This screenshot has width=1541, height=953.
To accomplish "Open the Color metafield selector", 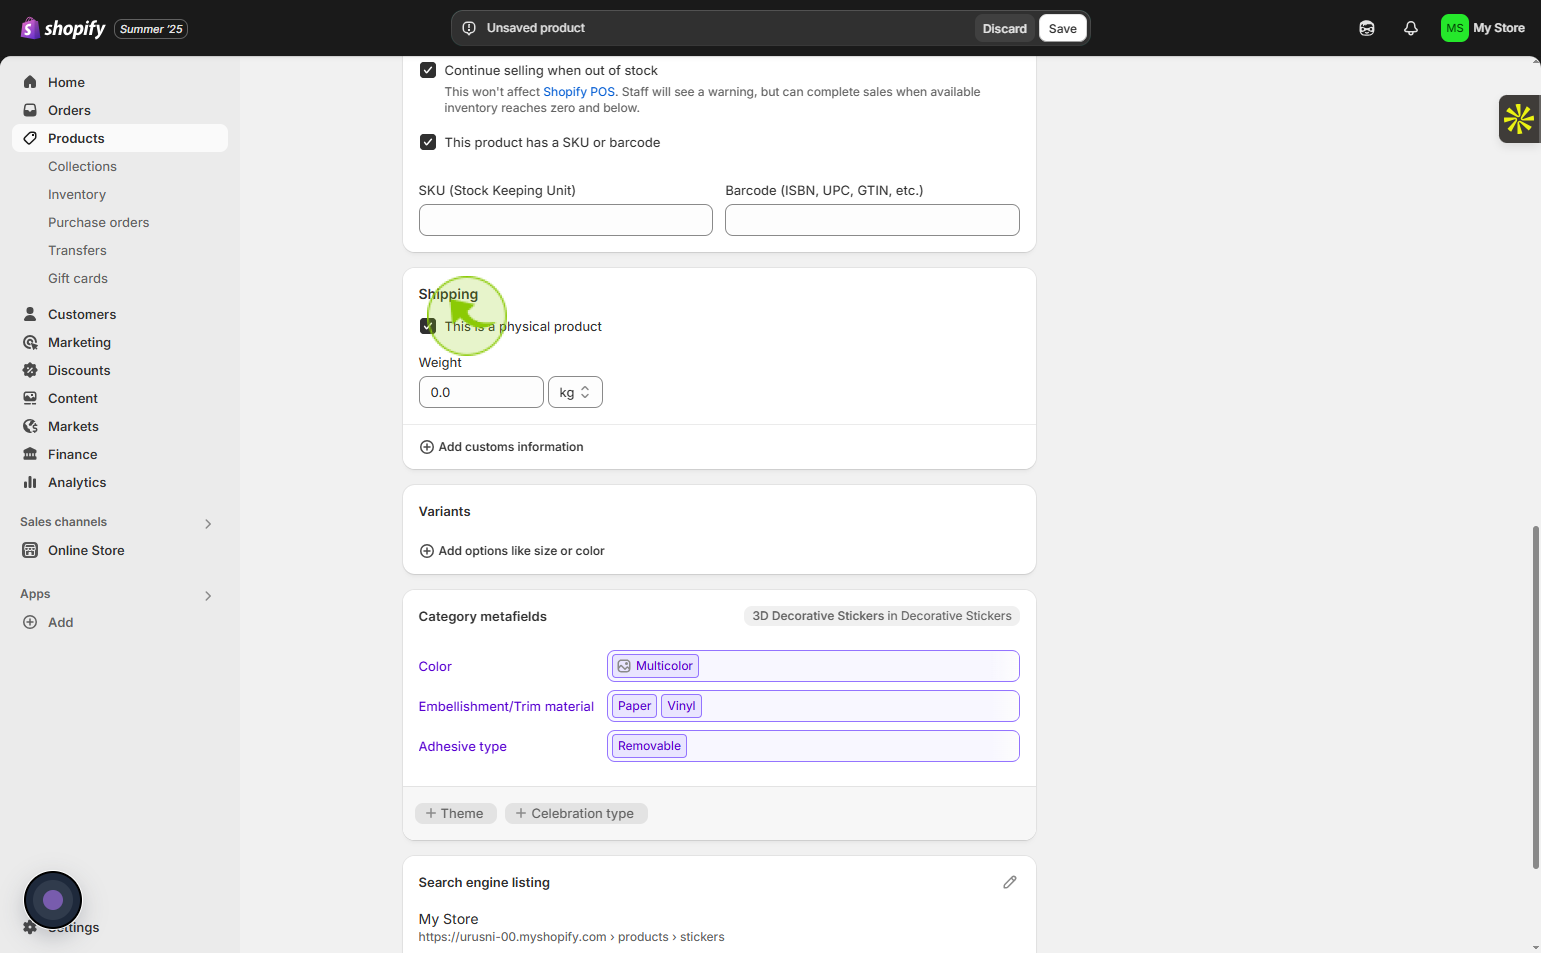I will pos(813,666).
